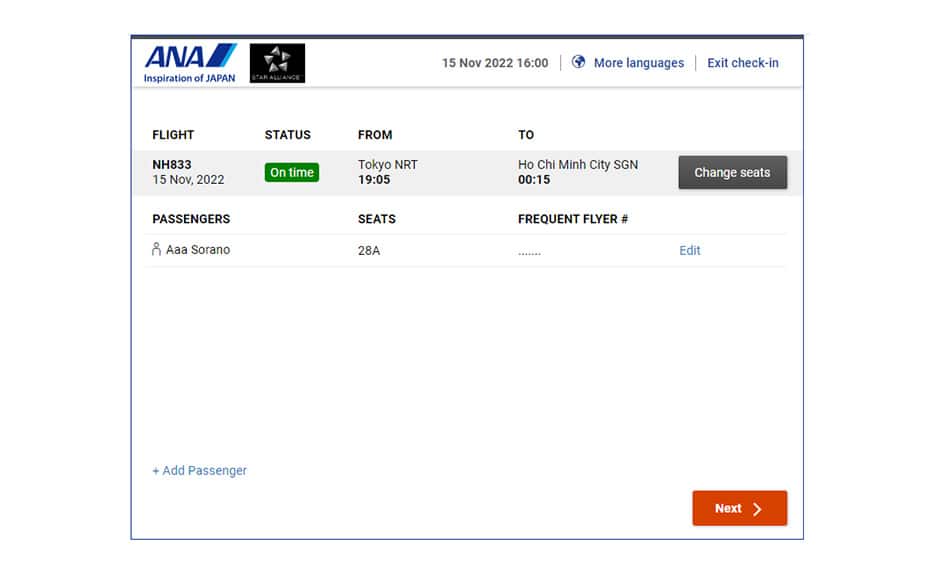The width and height of the screenshot is (935, 575).
Task: Click the passenger person icon
Action: [x=156, y=250]
